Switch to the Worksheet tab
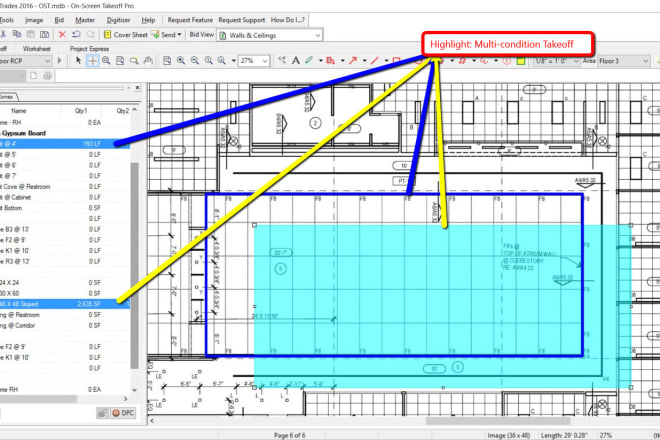 37,49
